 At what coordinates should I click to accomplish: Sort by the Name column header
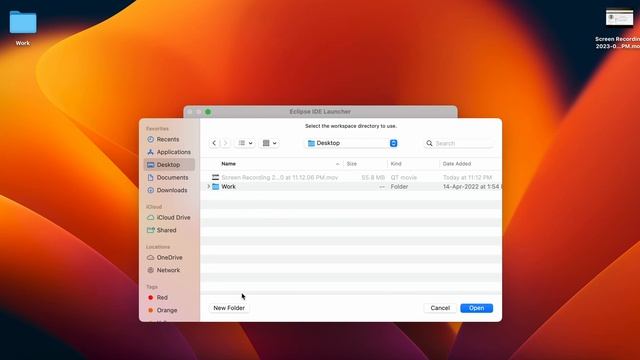tap(229, 164)
